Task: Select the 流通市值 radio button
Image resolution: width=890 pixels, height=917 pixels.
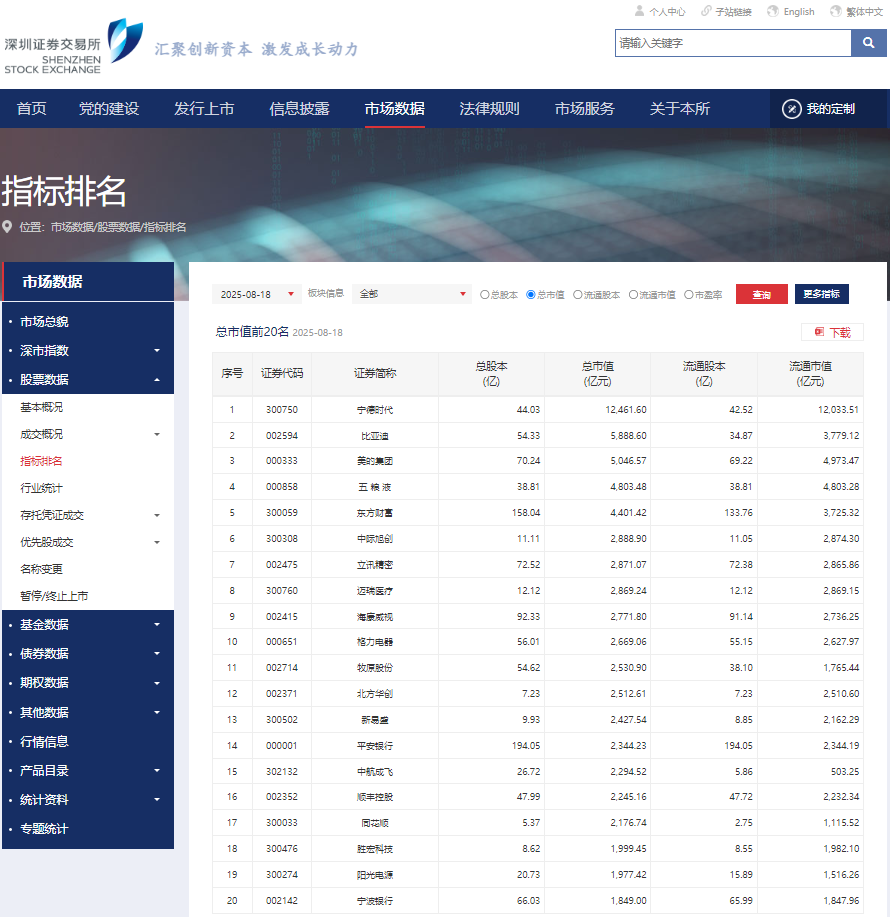Action: [x=633, y=295]
